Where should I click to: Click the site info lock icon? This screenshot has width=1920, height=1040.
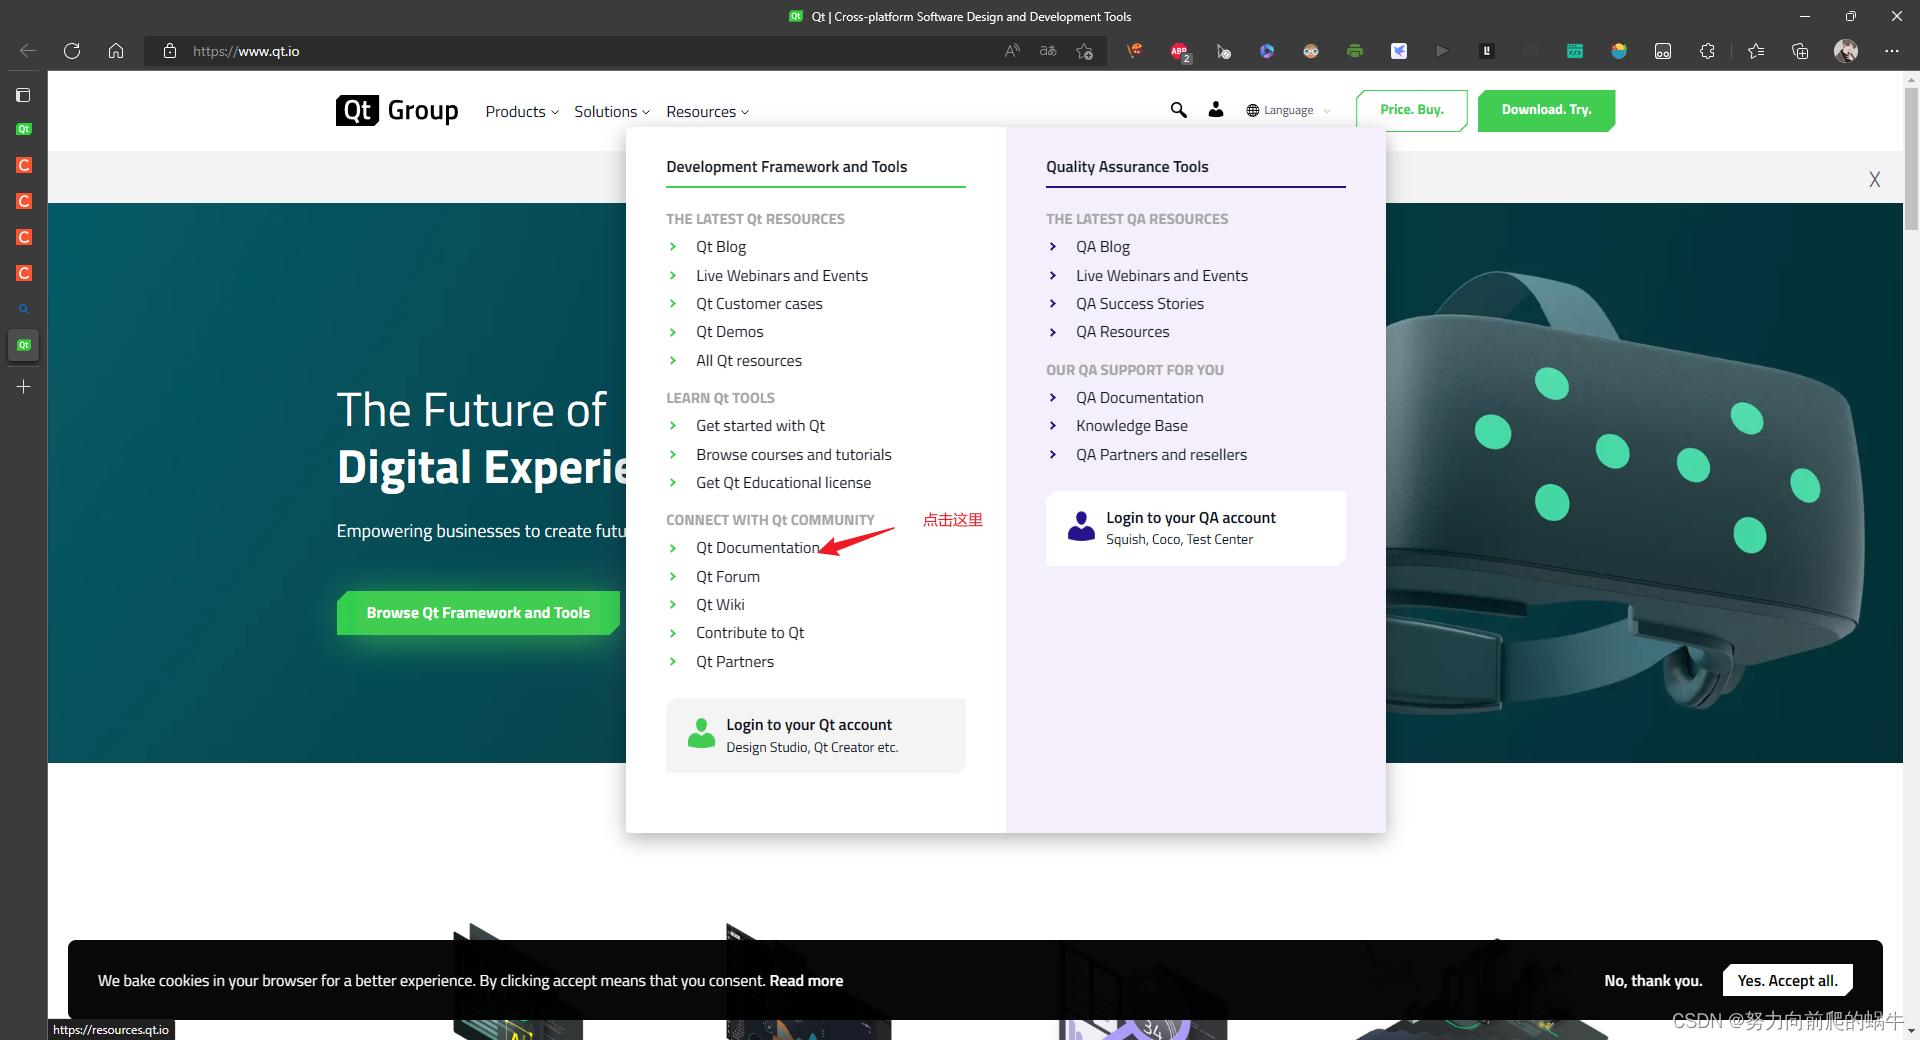point(170,51)
